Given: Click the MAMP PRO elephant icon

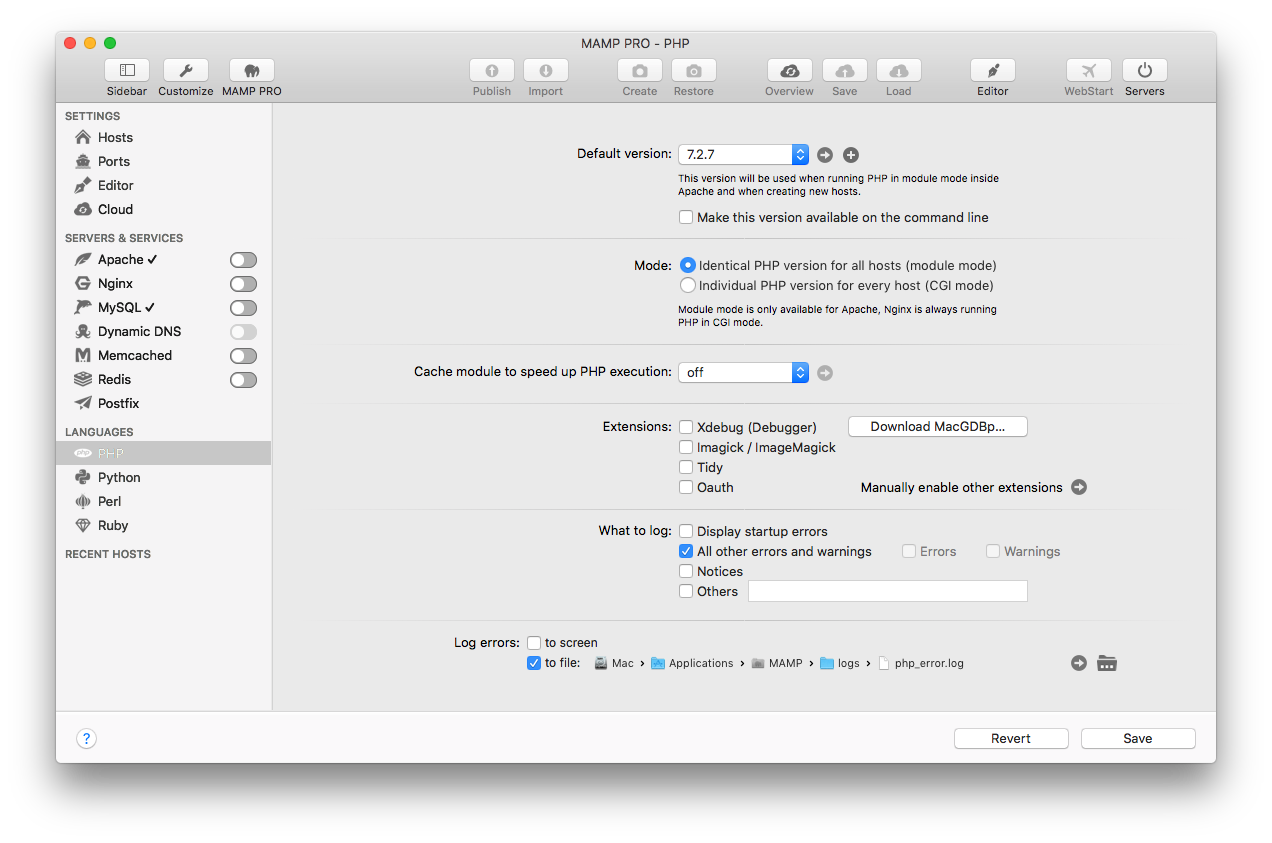Looking at the screenshot, I should (252, 71).
